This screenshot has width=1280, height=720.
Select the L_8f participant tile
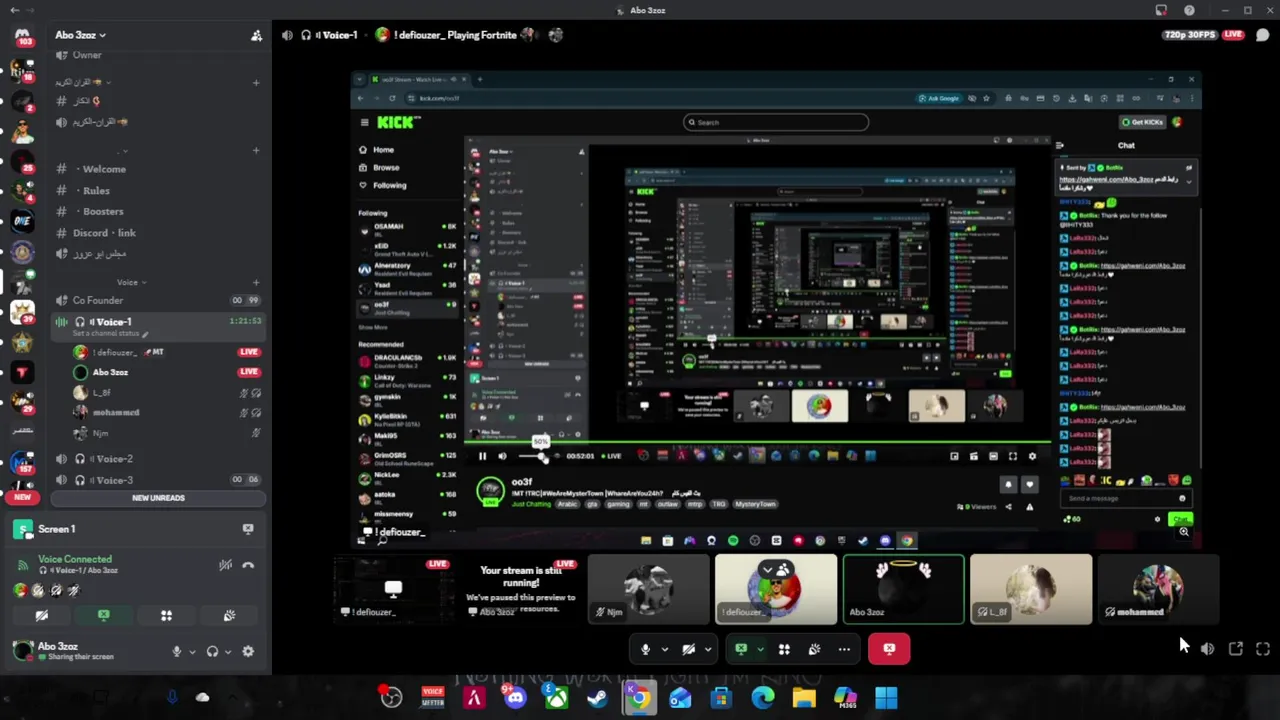point(1031,590)
